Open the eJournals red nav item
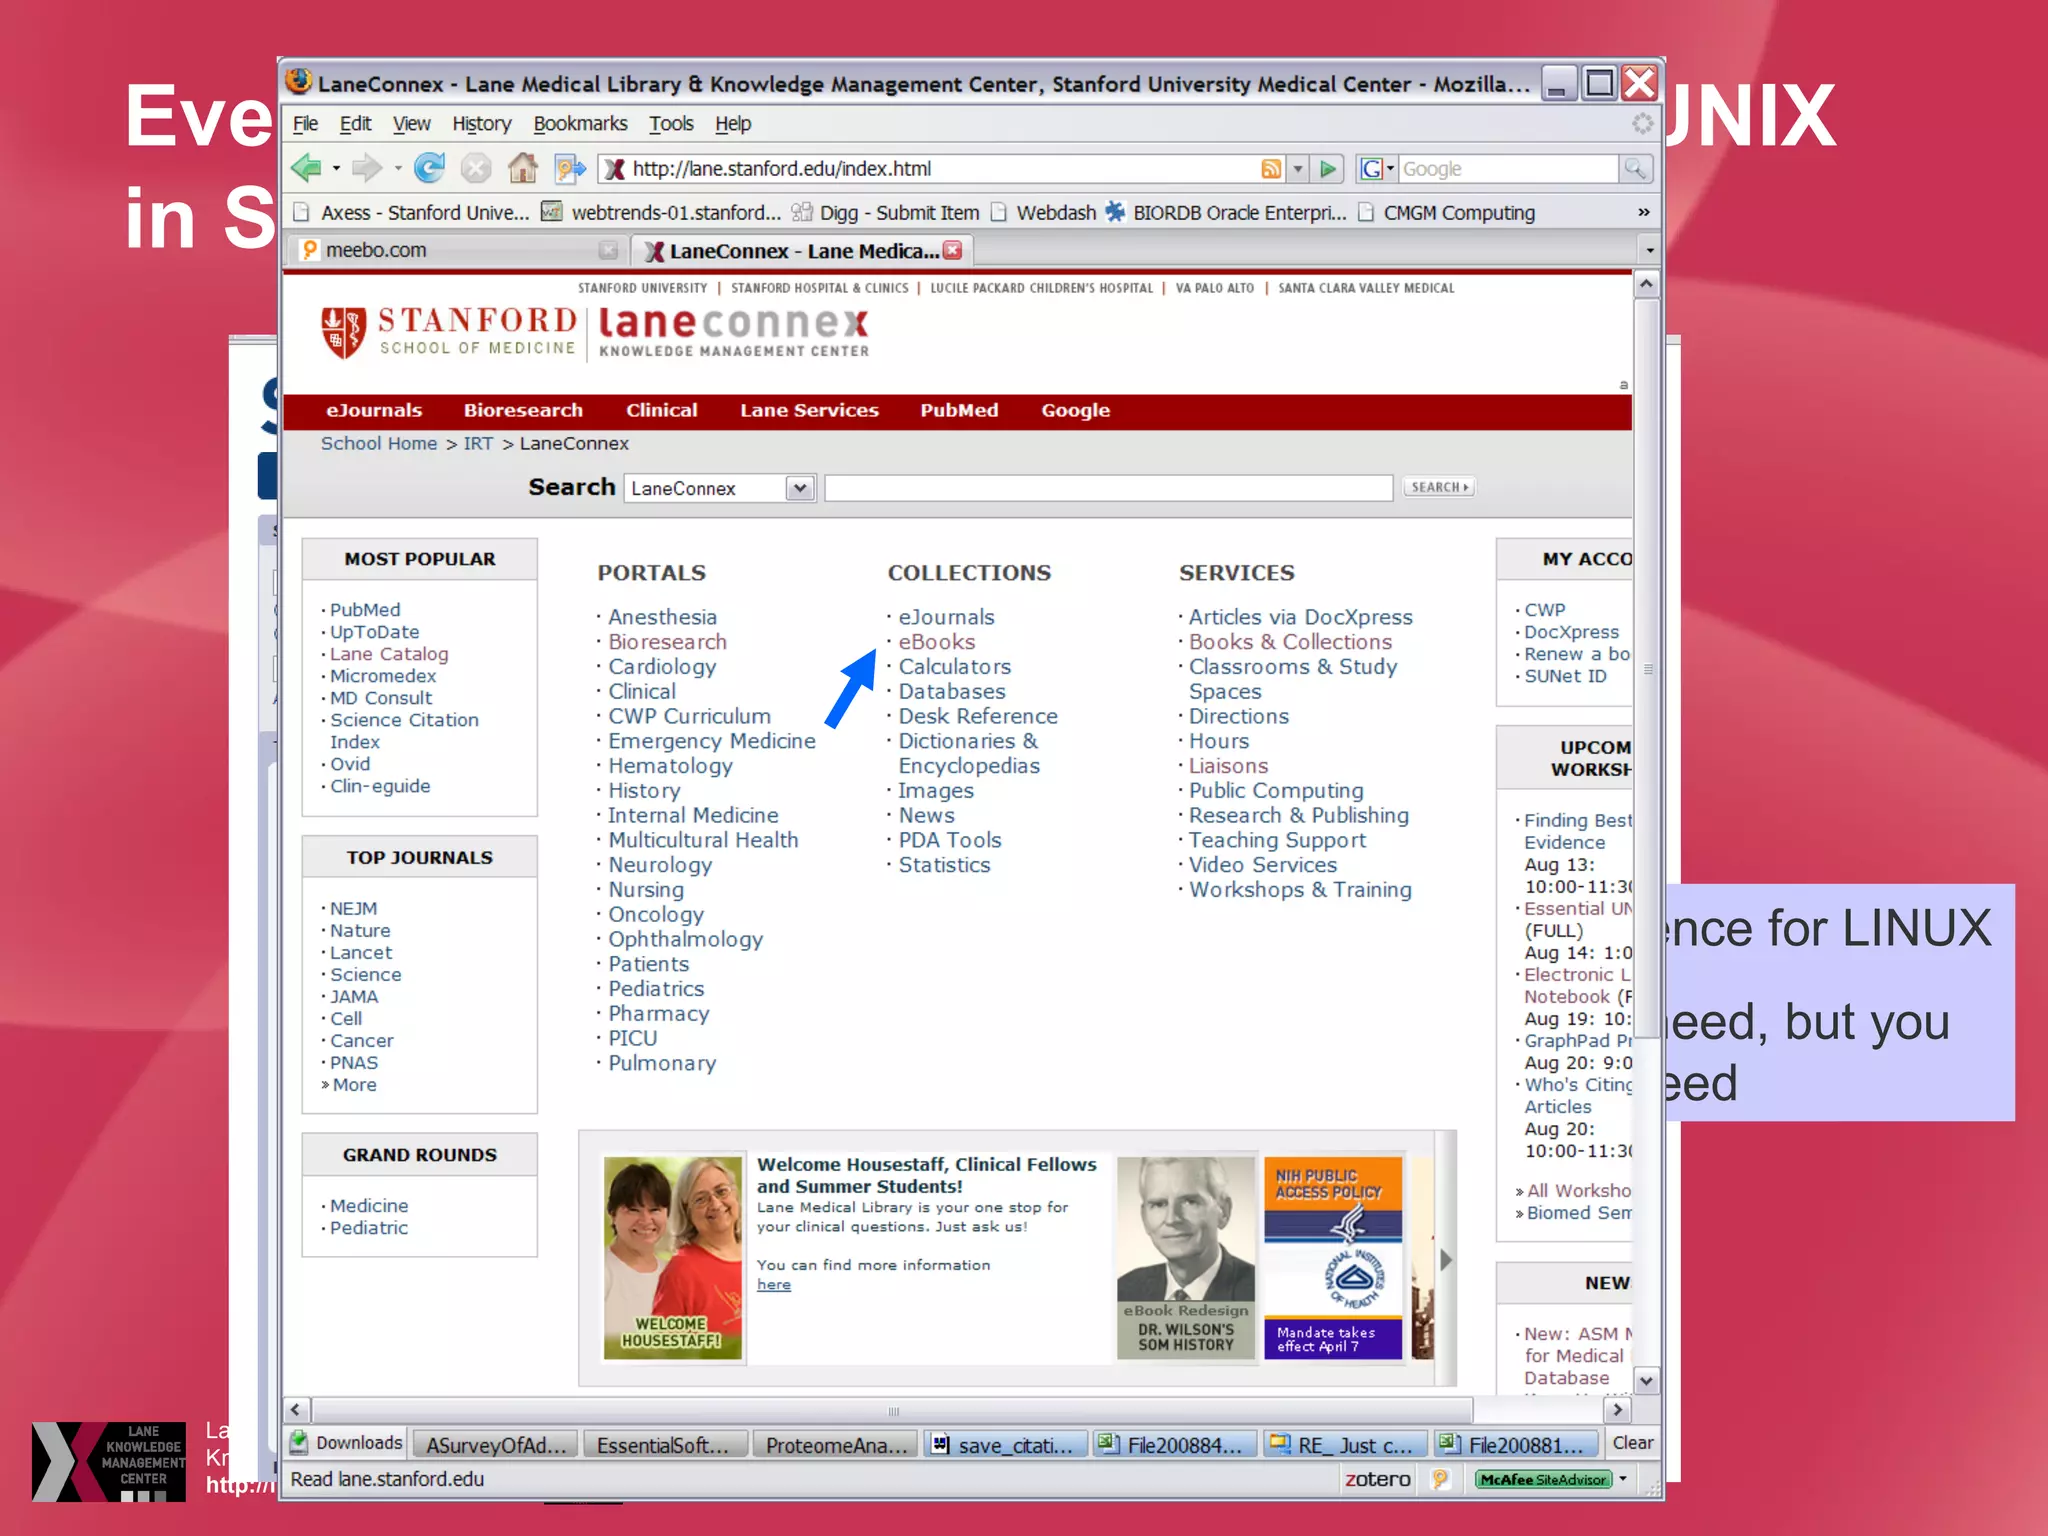 pyautogui.click(x=374, y=411)
